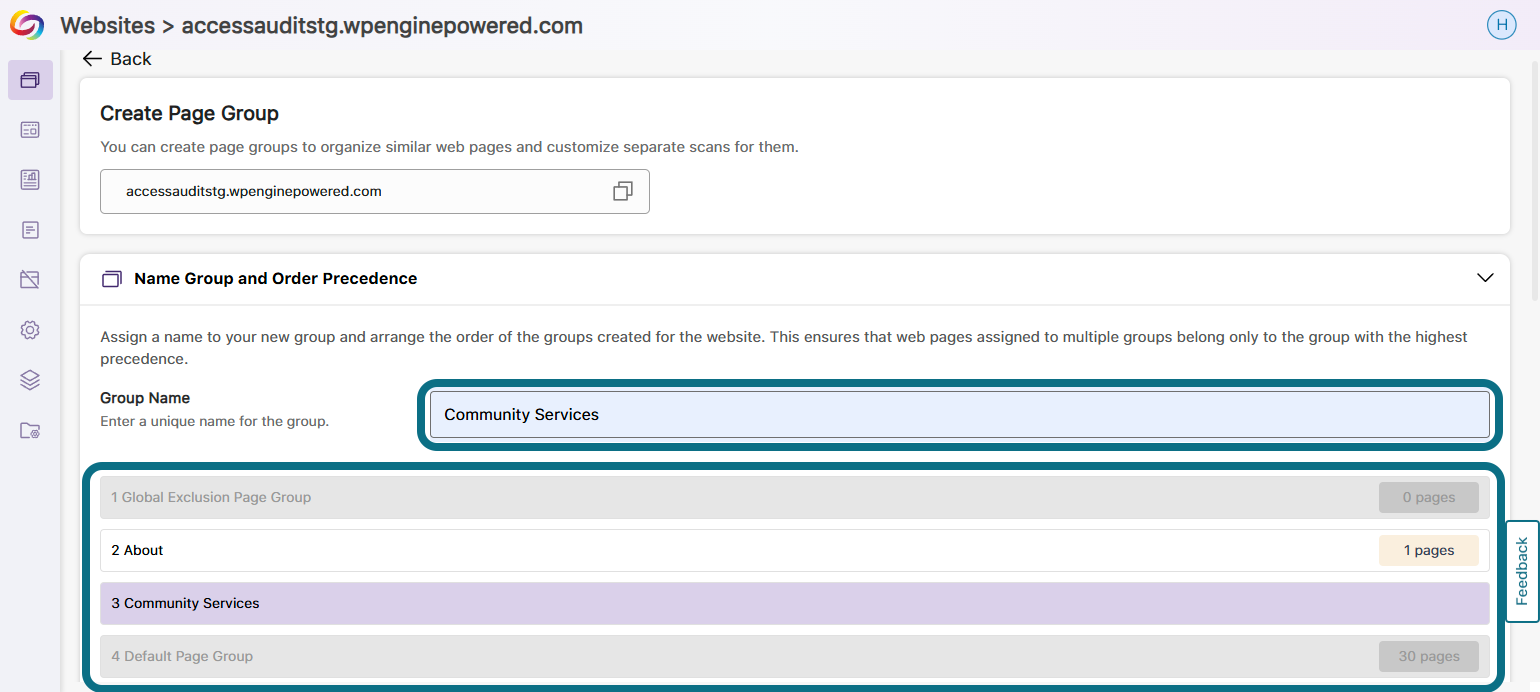Click the 30 pages badge
1540x692 pixels.
point(1428,656)
